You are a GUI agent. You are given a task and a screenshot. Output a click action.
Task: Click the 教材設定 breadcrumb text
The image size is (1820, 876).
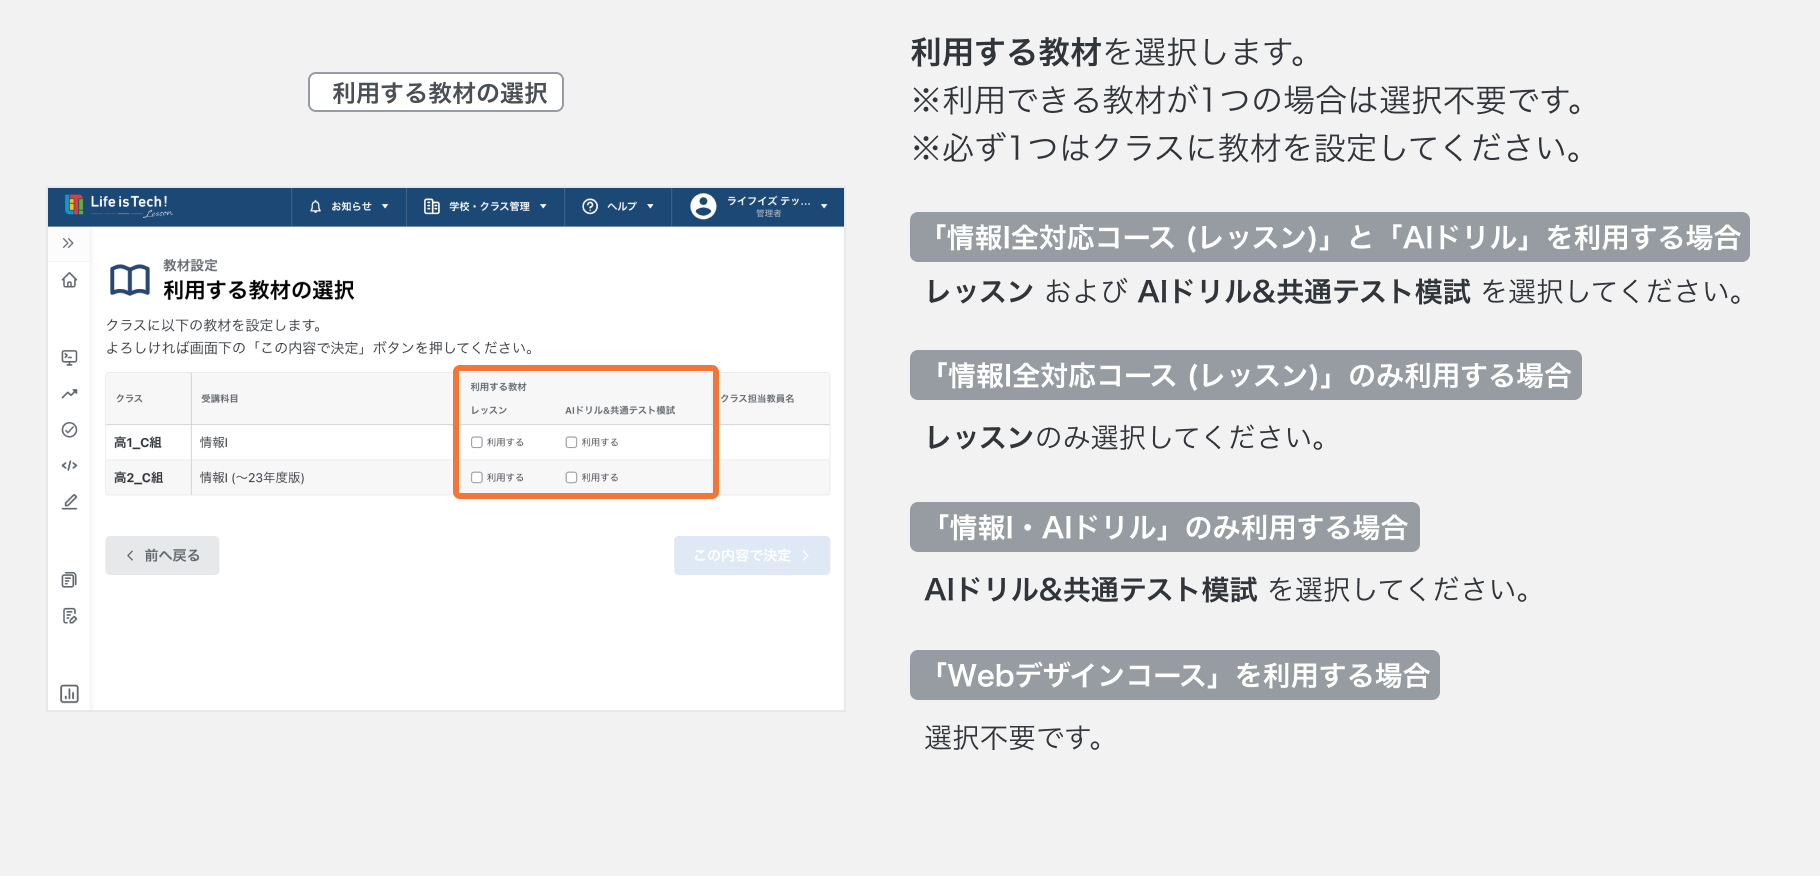tap(190, 265)
